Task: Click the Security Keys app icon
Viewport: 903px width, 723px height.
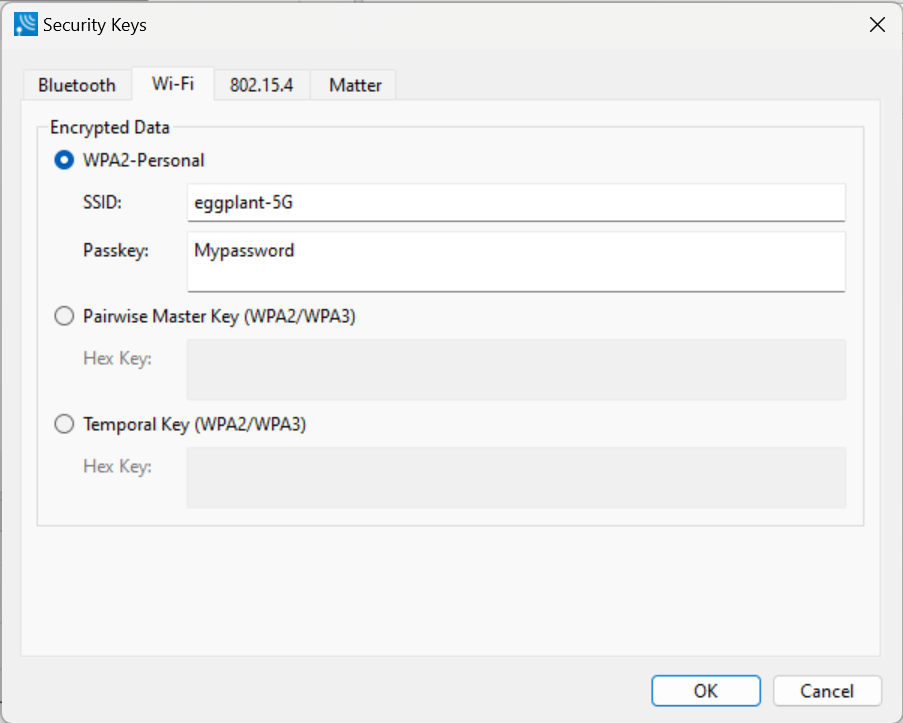Action: [x=26, y=25]
